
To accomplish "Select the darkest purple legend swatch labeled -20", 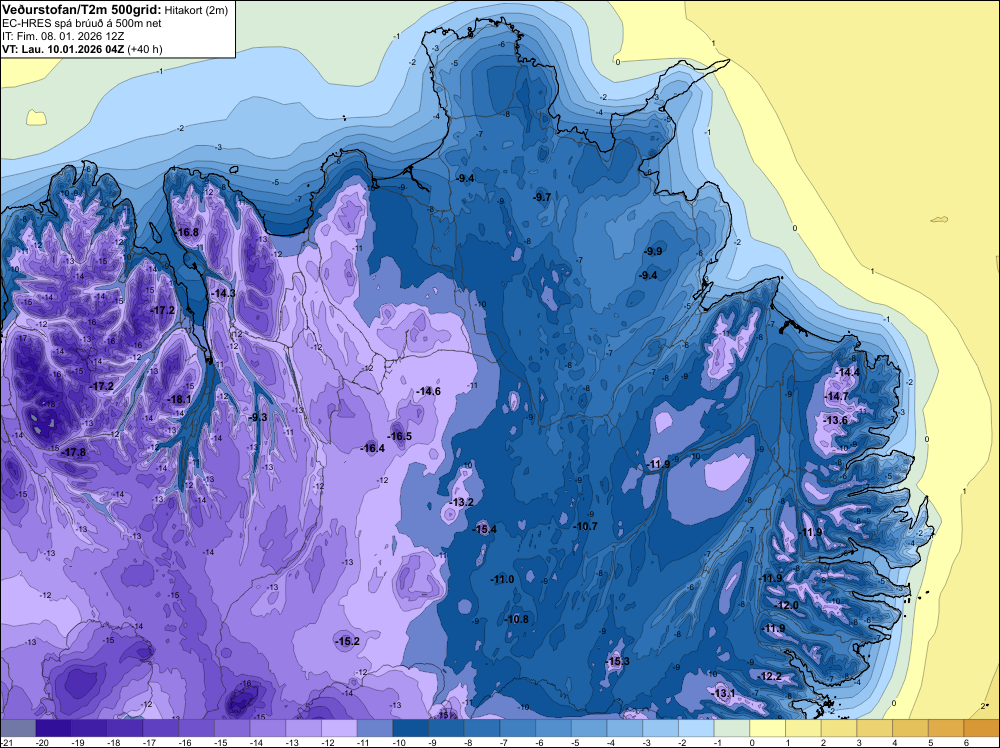I will coord(54,728).
